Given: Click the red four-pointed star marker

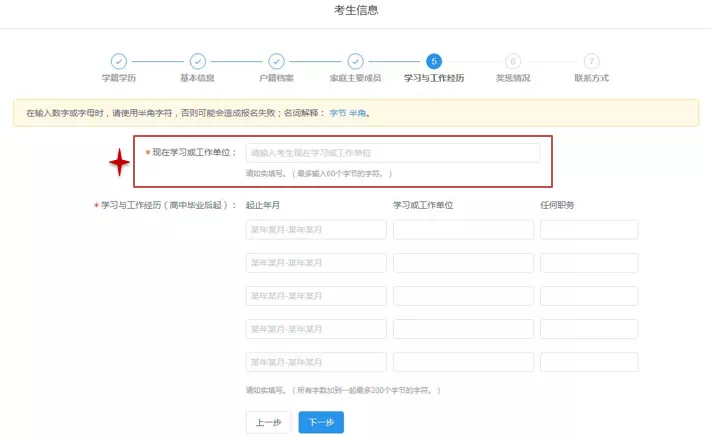Looking at the screenshot, I should [x=120, y=161].
